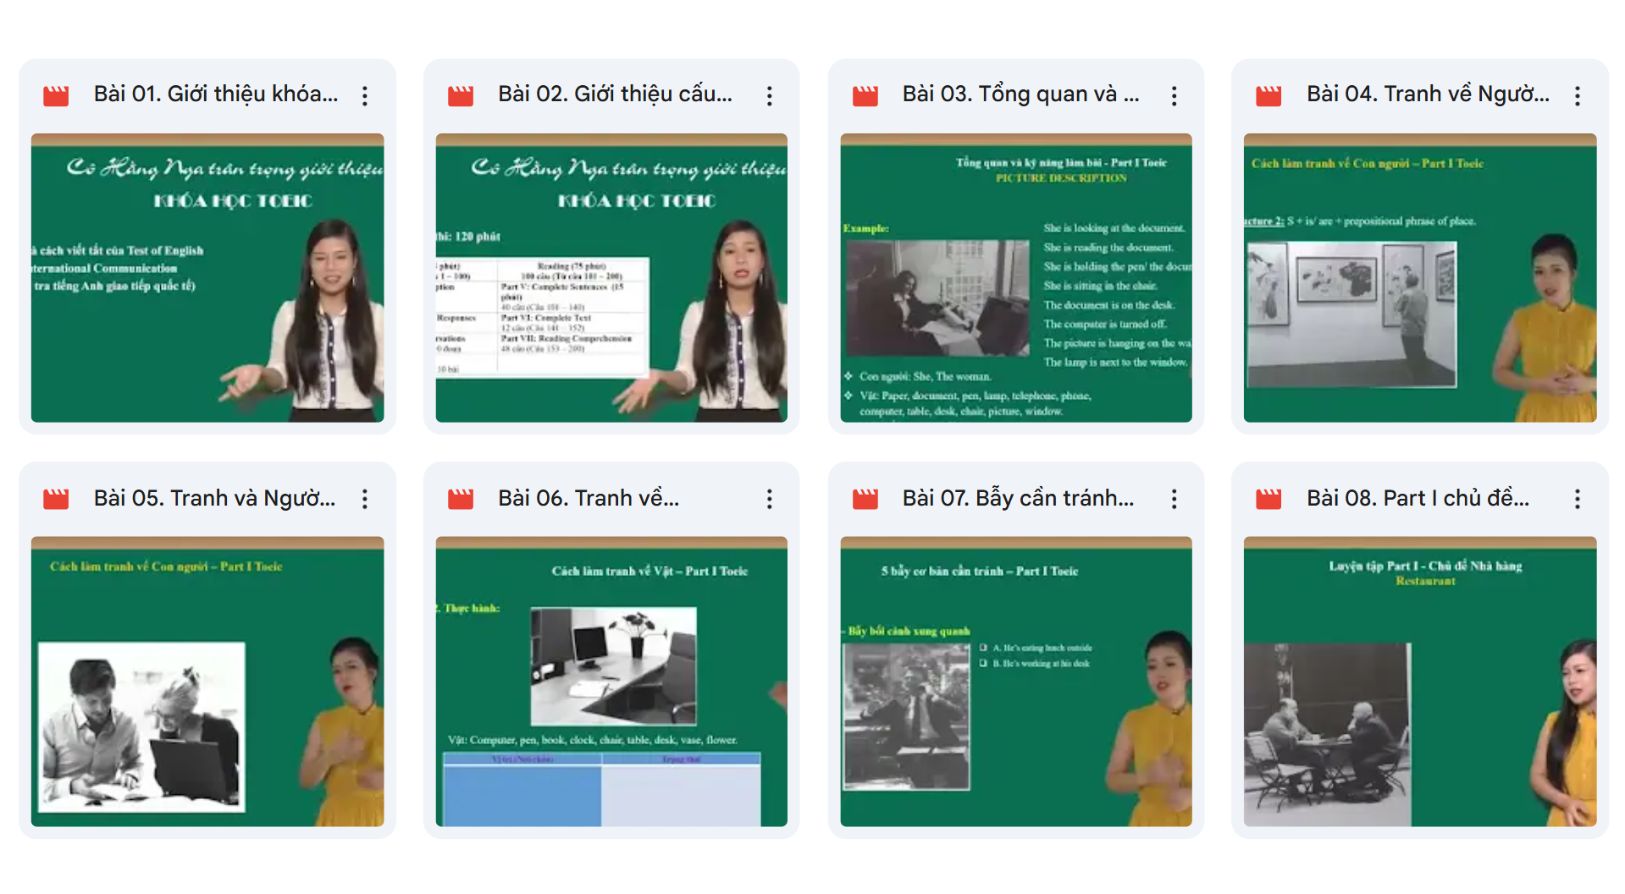Viewport: 1625px width, 894px height.
Task: Select file name 'Bài 02. Giới thiệu cấu...'
Action: pyautogui.click(x=615, y=94)
